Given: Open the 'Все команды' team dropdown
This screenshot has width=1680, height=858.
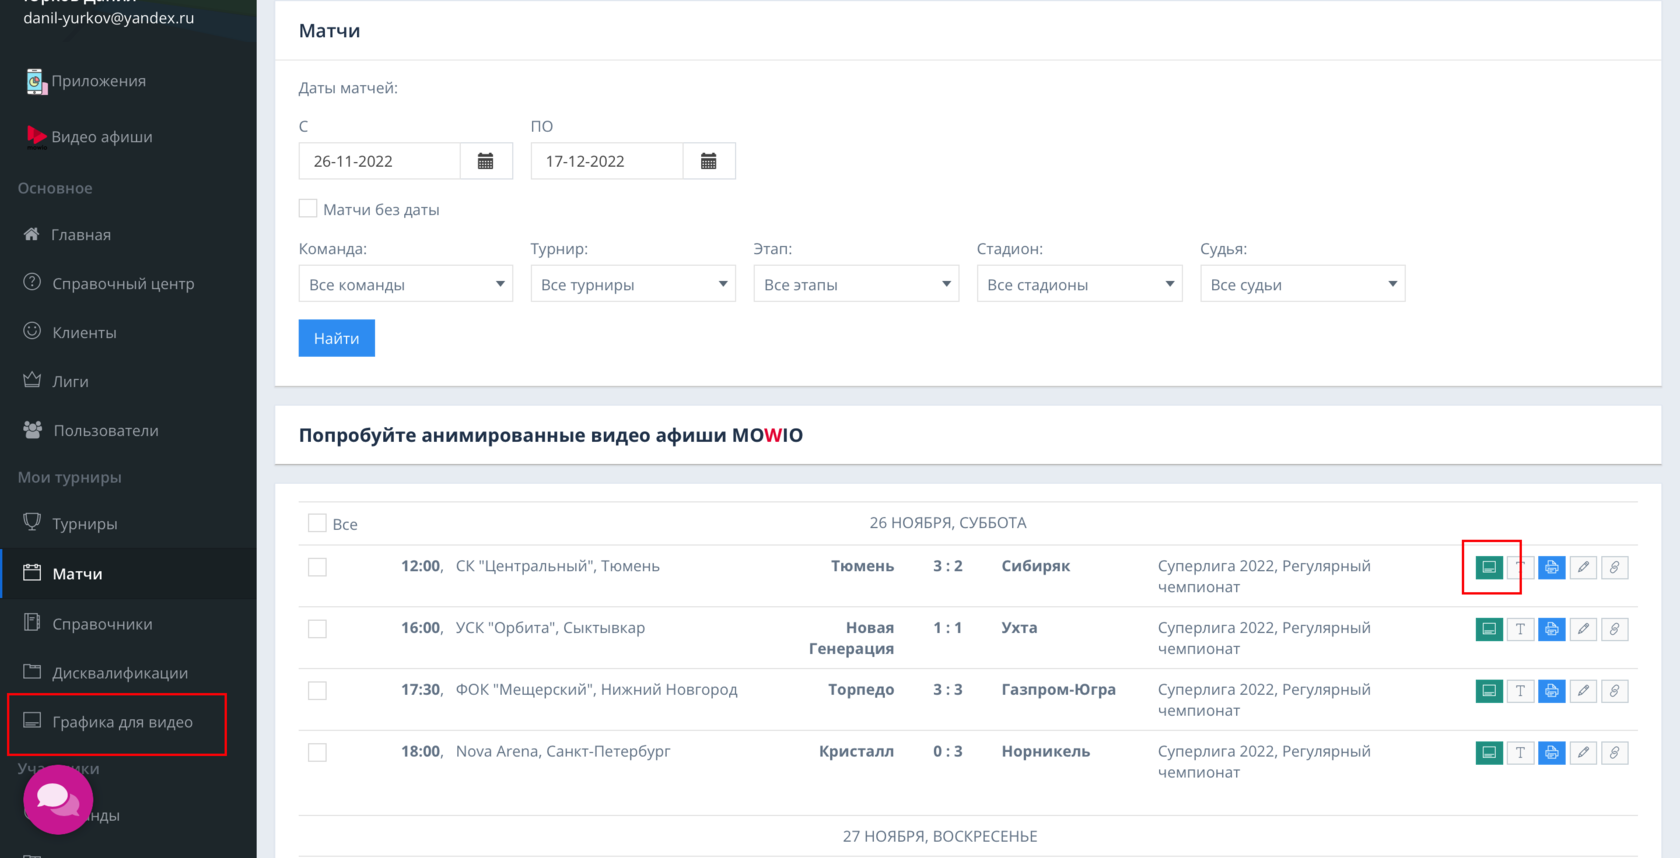Looking at the screenshot, I should [x=406, y=284].
